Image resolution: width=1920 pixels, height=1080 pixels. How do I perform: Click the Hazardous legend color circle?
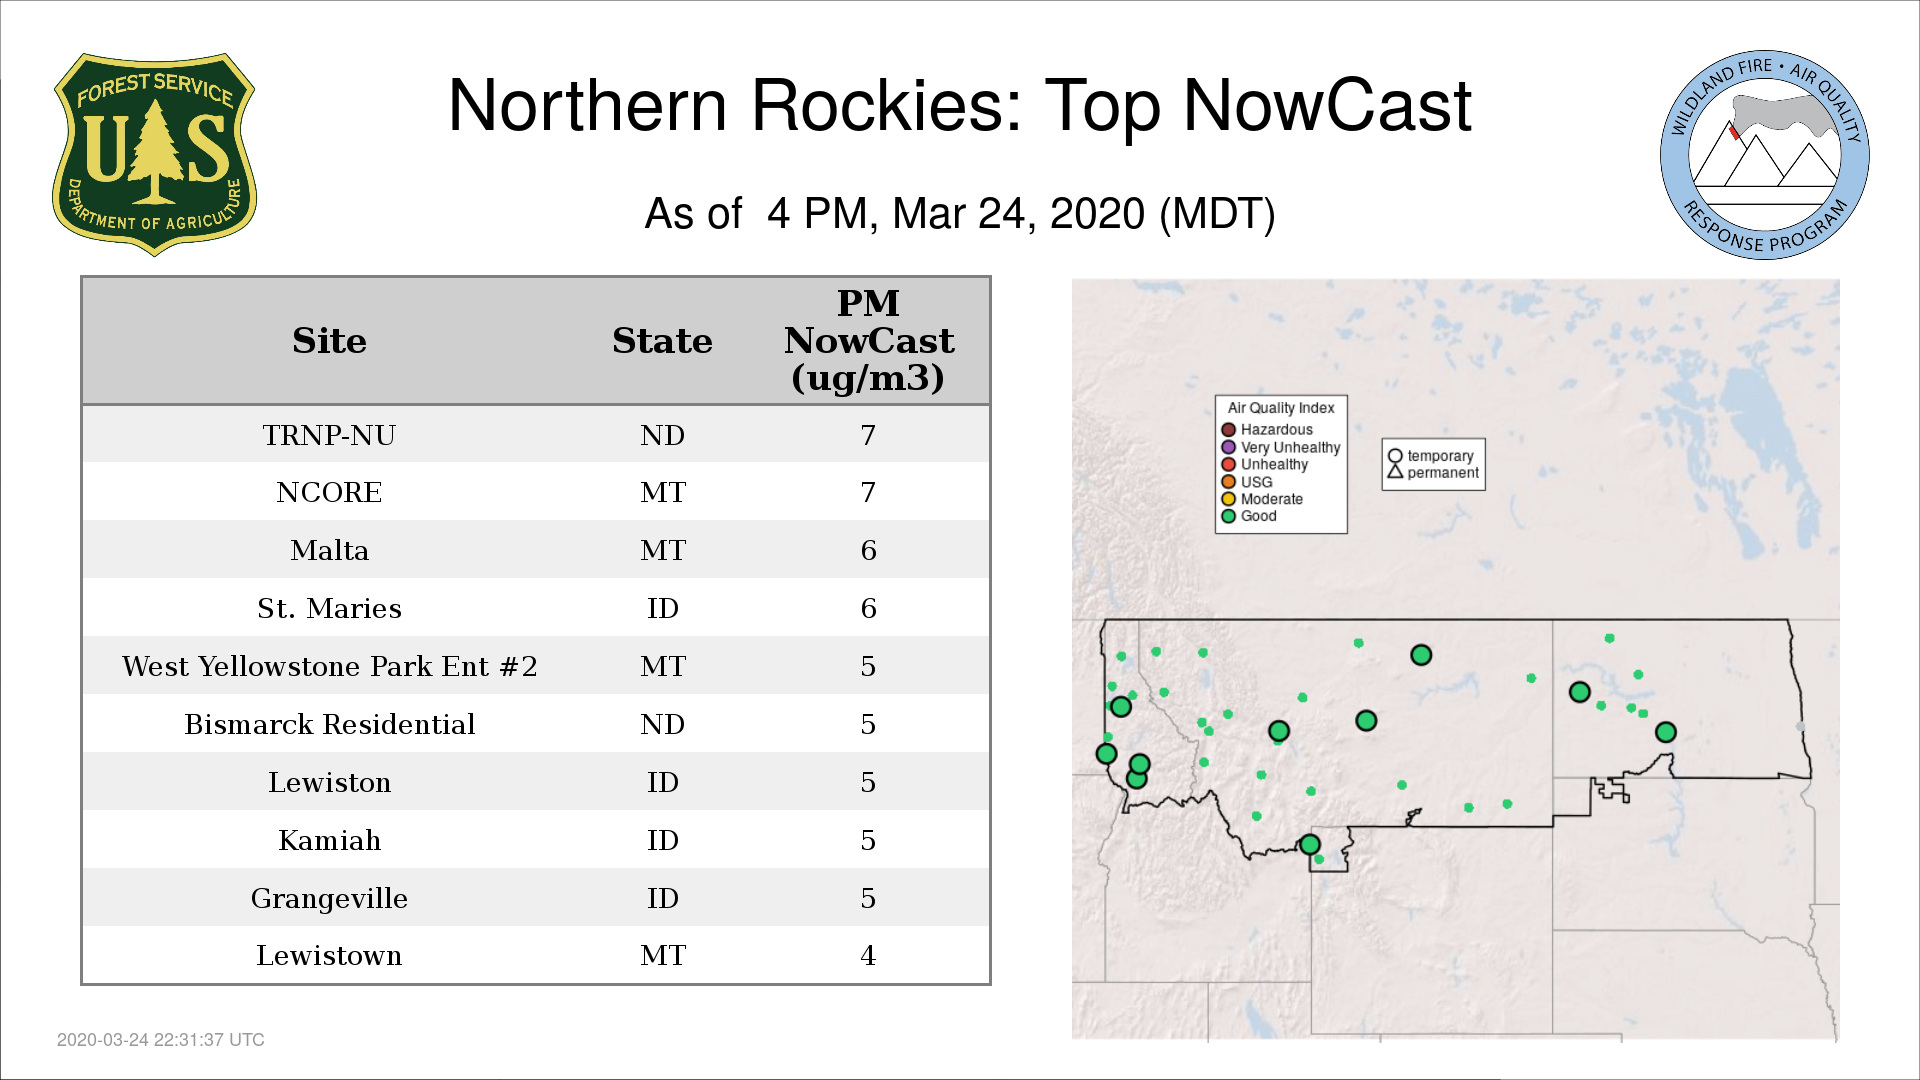tap(1228, 430)
